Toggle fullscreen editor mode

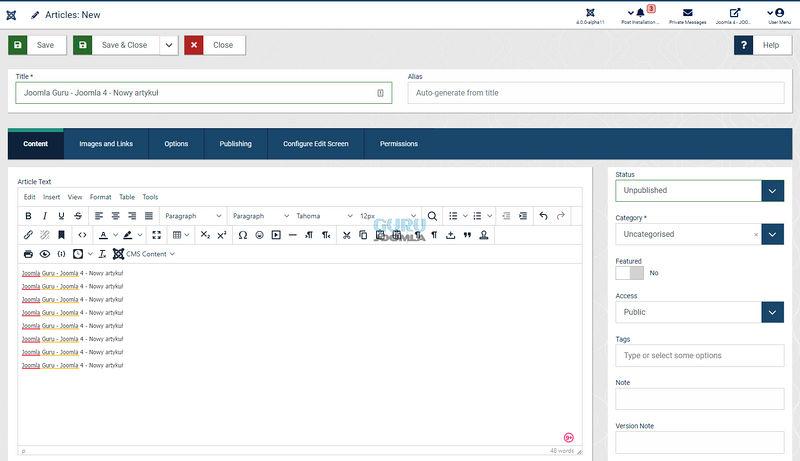[x=157, y=235]
